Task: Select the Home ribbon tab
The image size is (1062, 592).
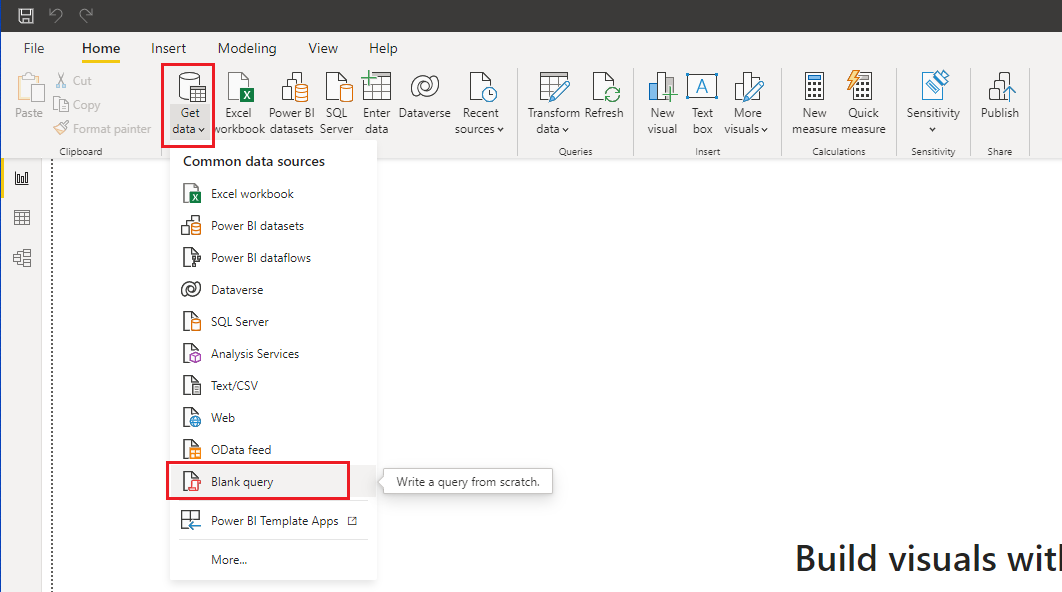Action: tap(101, 49)
